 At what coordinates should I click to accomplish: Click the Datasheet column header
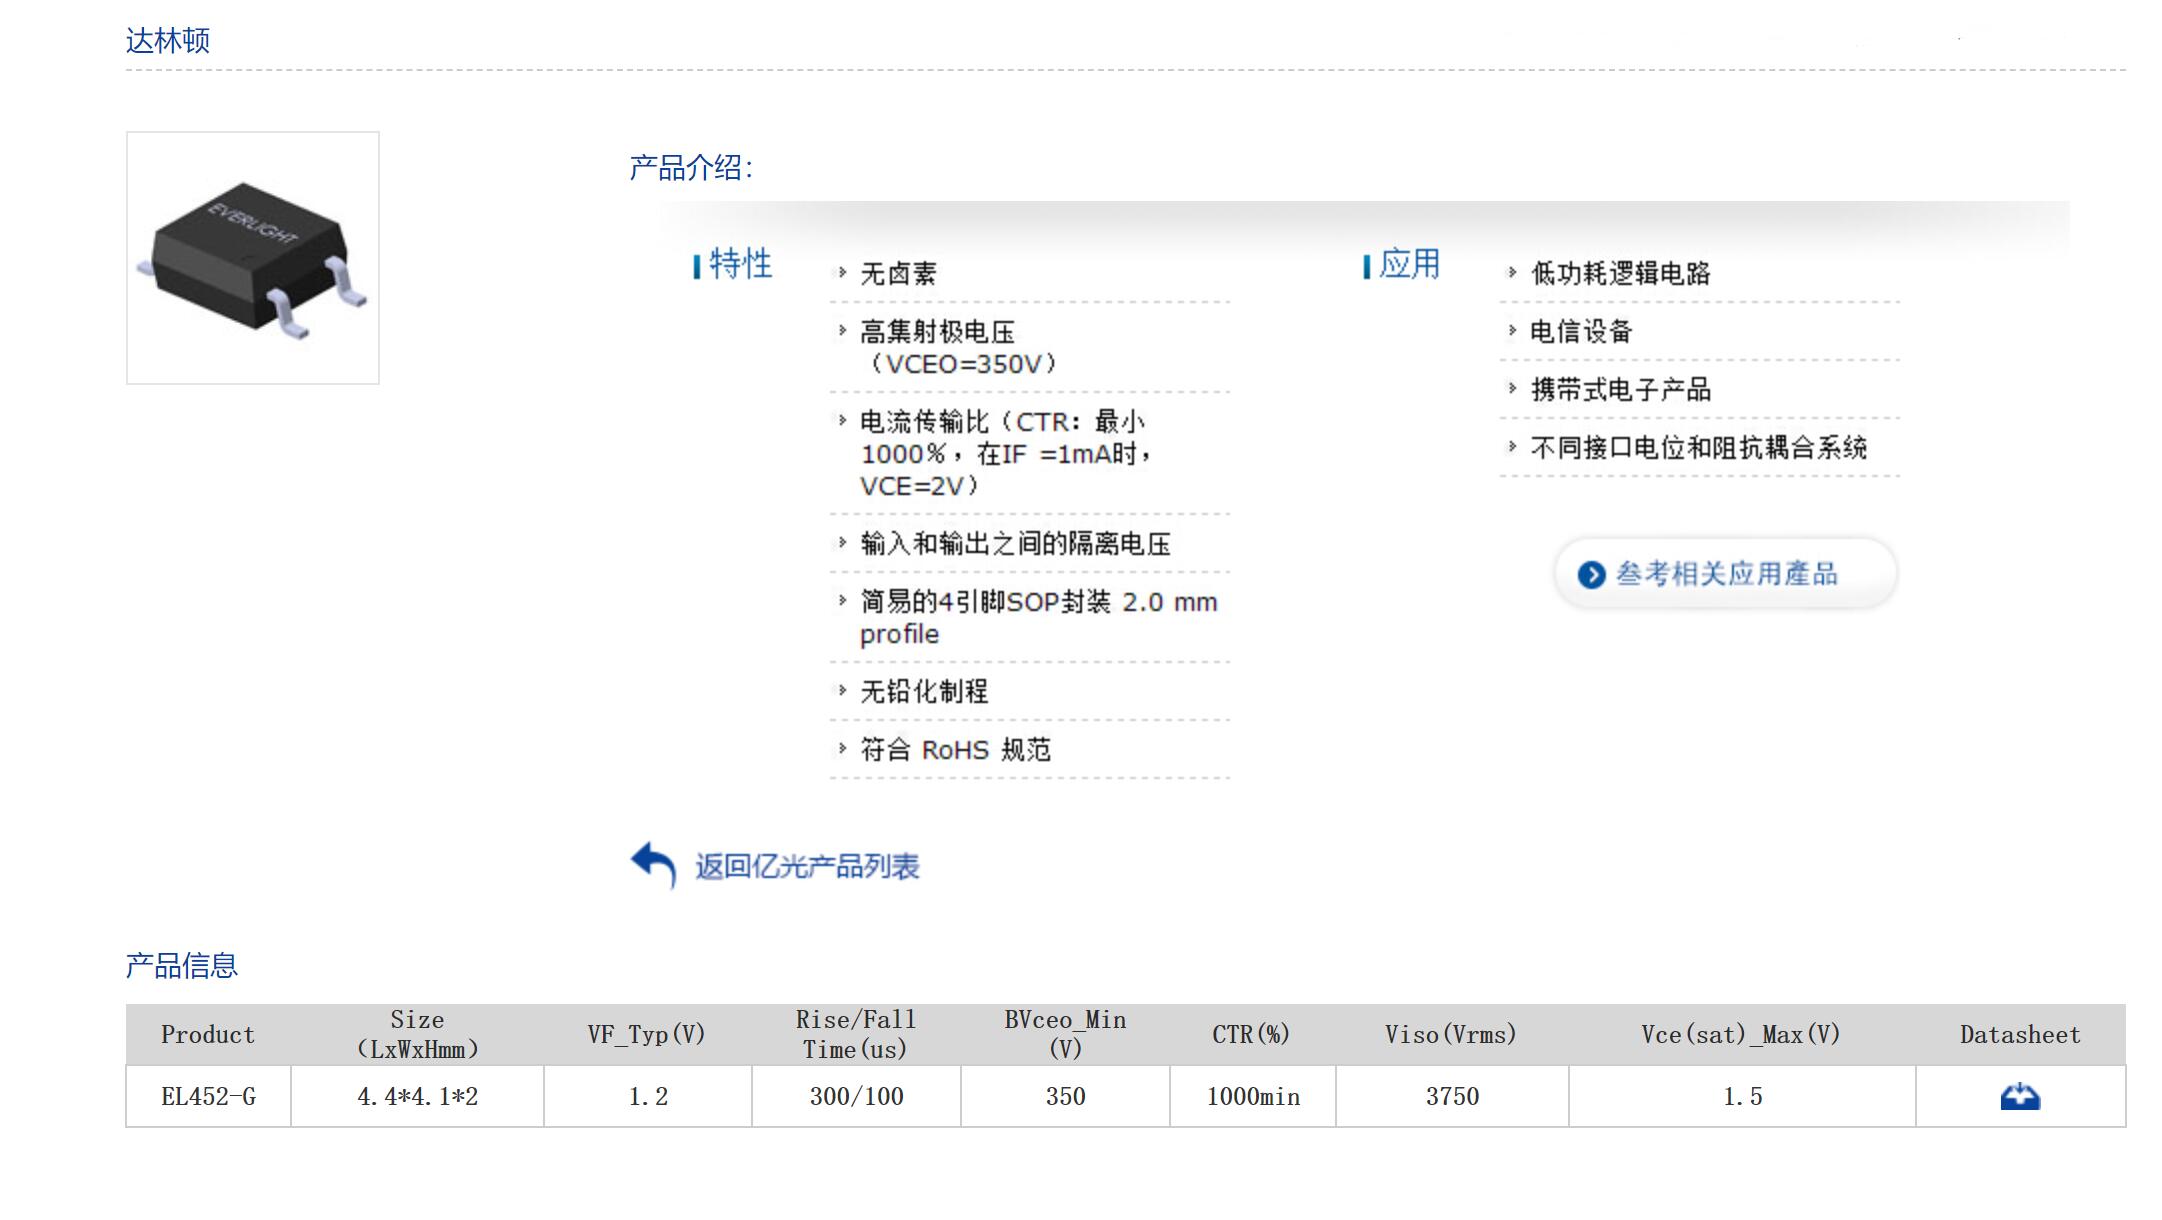pos(2019,1035)
